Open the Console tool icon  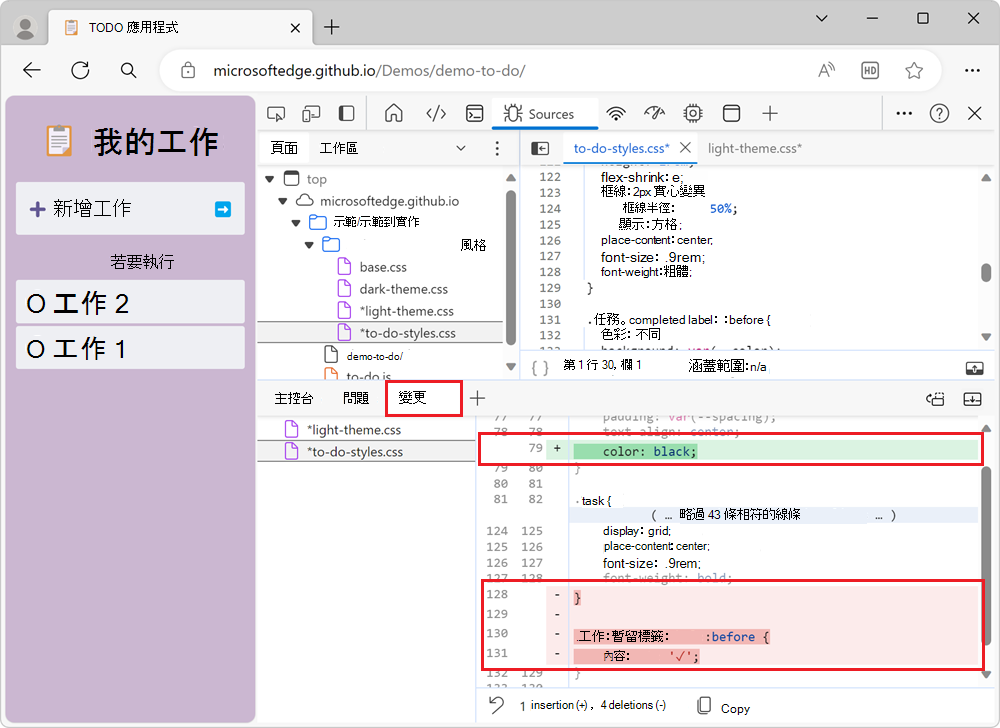474,113
